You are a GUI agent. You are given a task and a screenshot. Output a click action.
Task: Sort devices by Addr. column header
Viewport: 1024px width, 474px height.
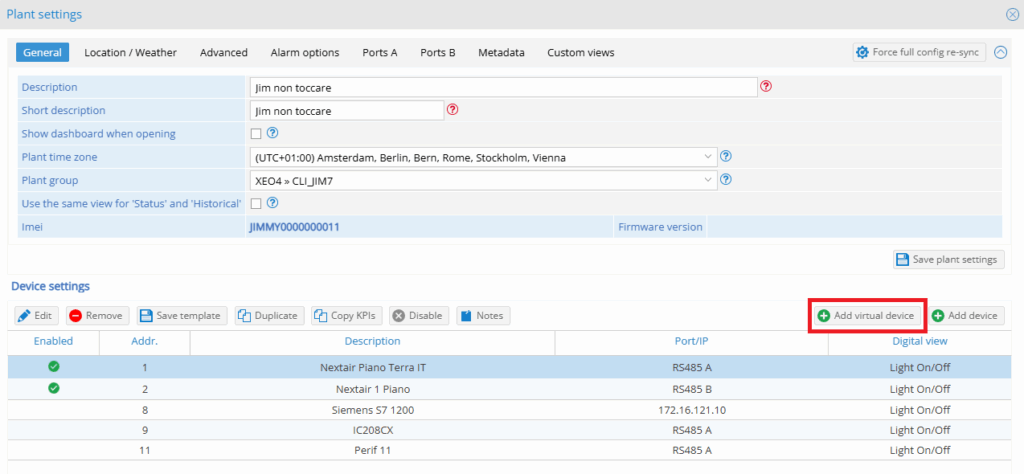tap(144, 341)
